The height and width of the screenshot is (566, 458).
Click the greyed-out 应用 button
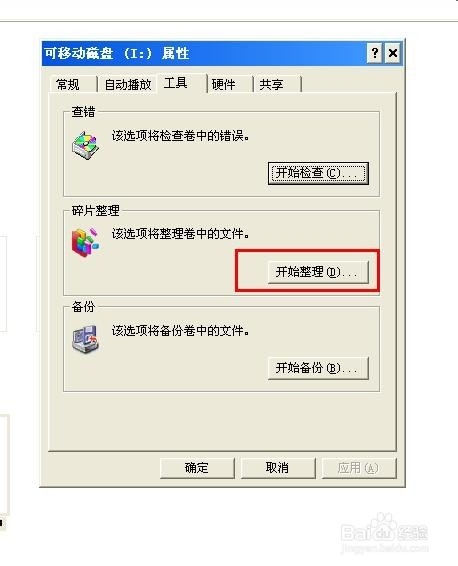tap(359, 468)
